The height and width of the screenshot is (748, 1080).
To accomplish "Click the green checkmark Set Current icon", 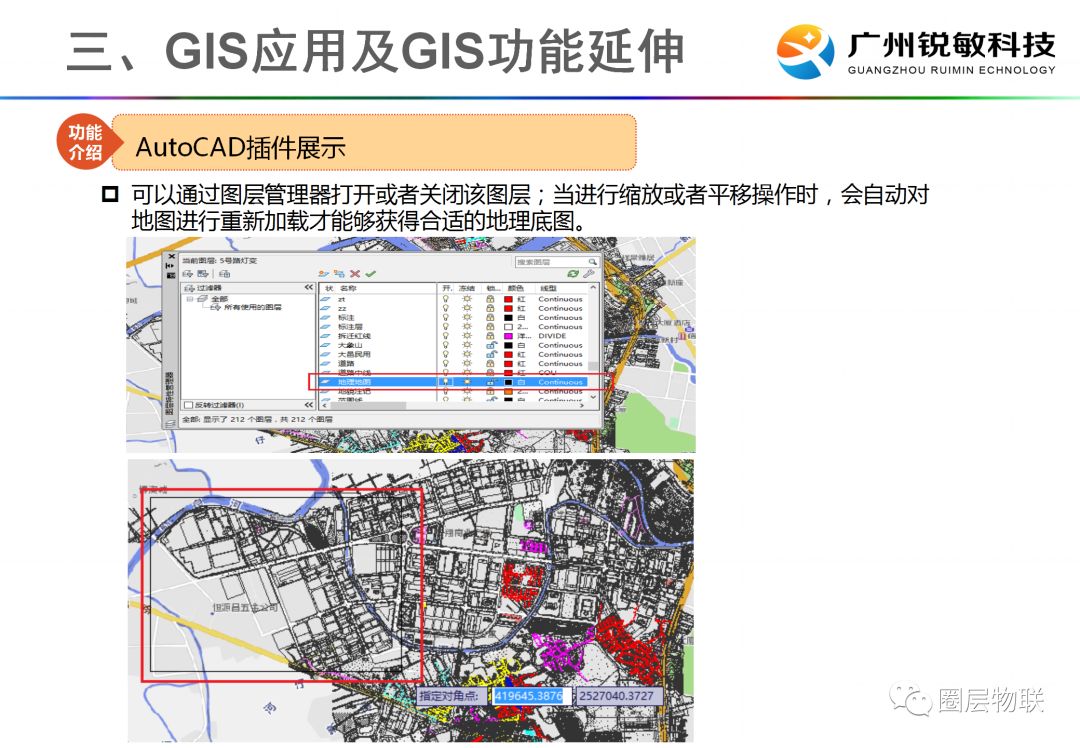I will pyautogui.click(x=371, y=273).
